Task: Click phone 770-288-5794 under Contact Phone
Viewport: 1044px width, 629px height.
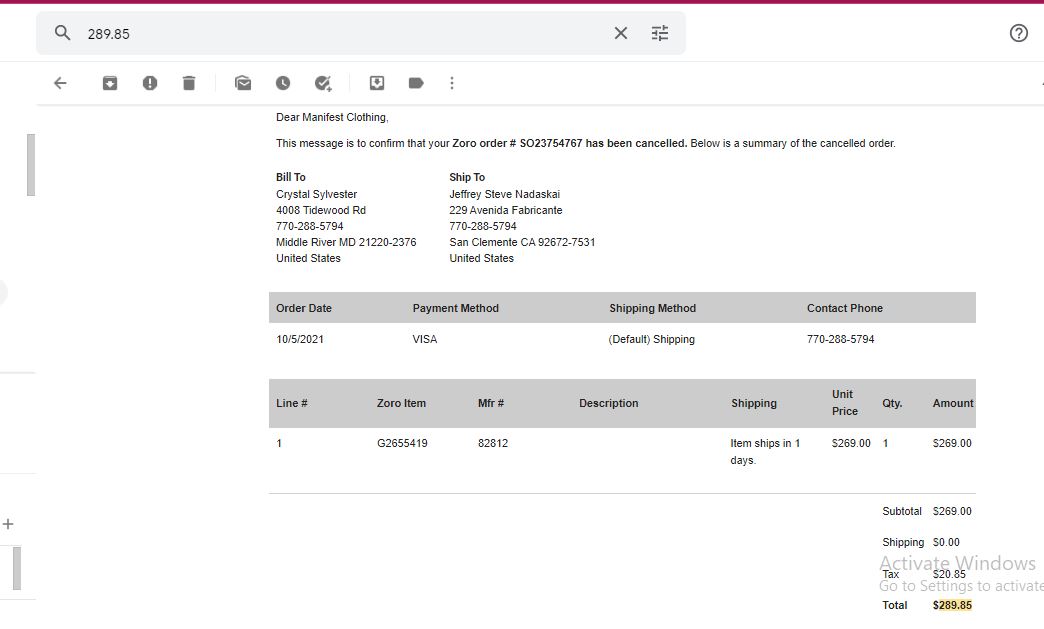Action: 840,339
